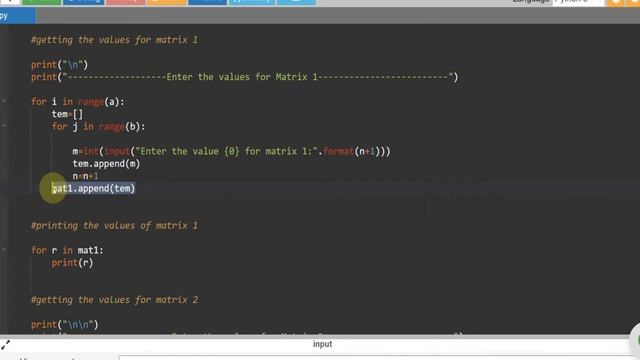Click the comment '#printing the values of matrix 1'
This screenshot has width=640, height=360.
pos(114,226)
